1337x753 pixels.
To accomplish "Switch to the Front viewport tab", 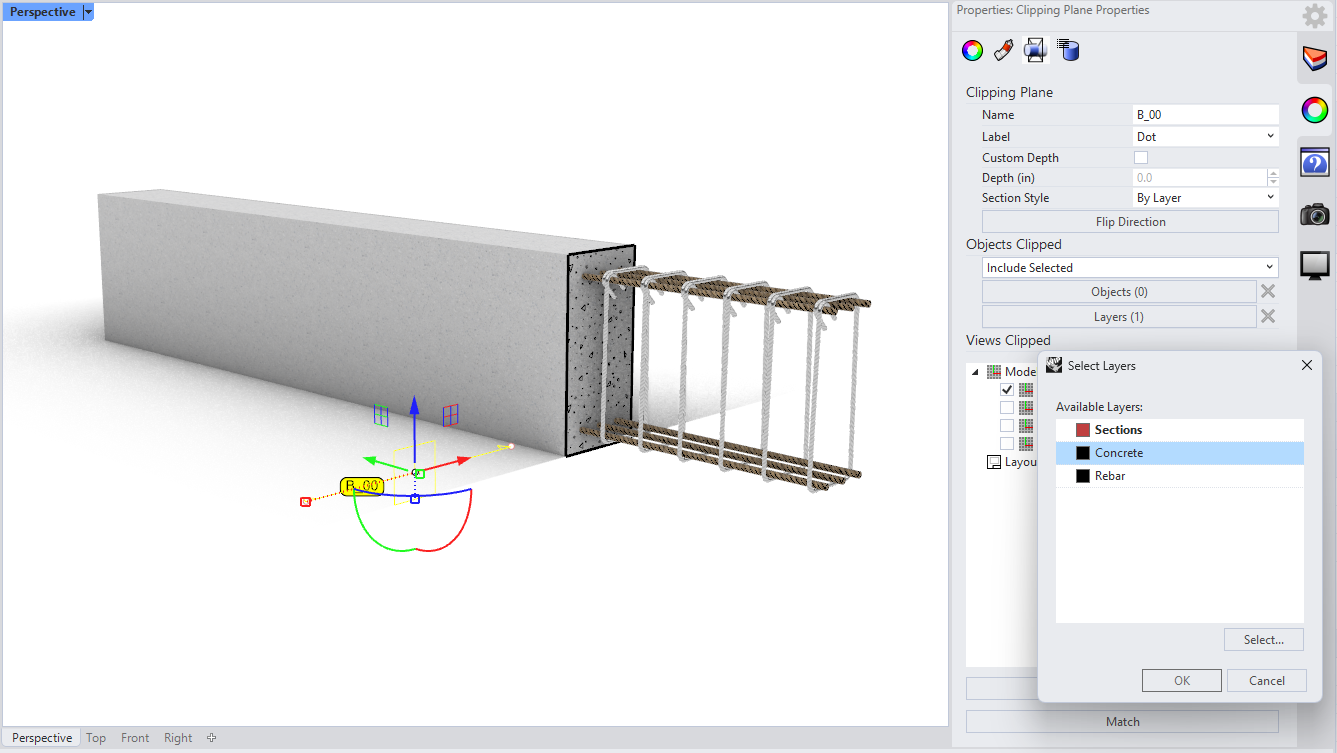I will coord(135,738).
